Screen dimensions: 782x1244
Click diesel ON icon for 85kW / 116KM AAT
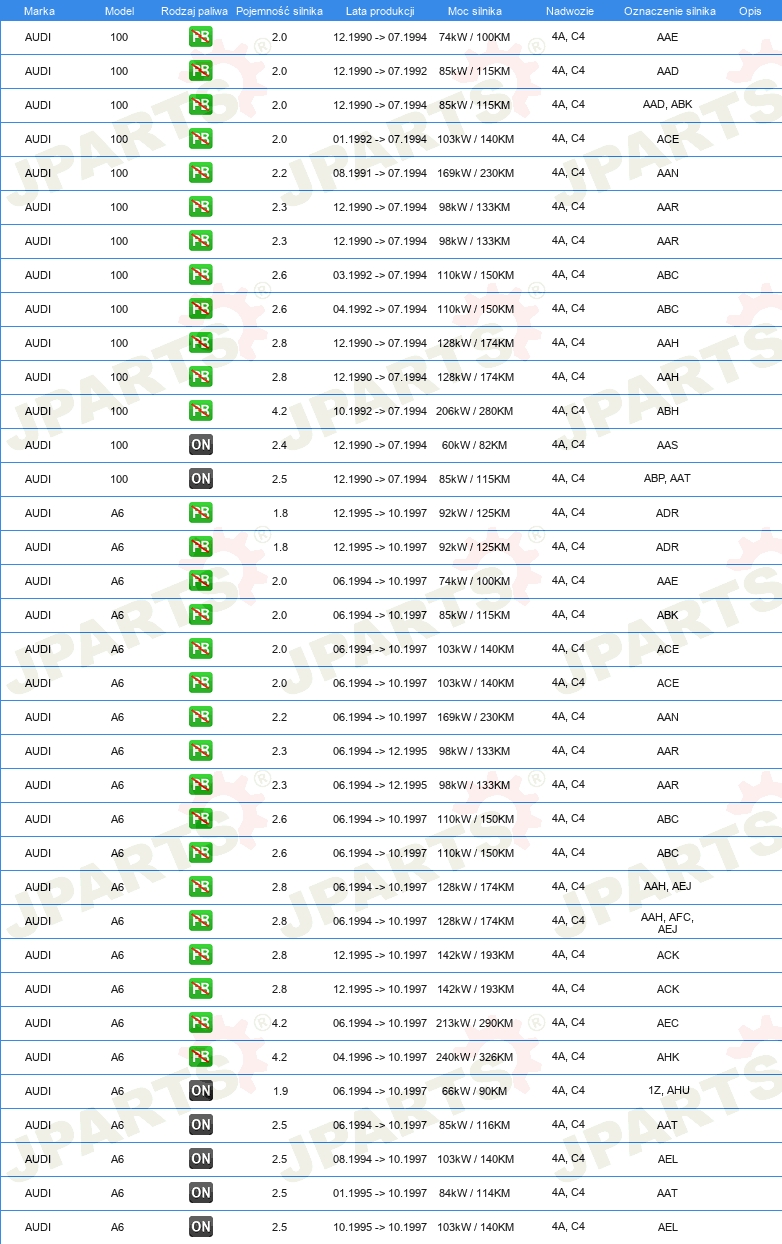(x=201, y=1125)
